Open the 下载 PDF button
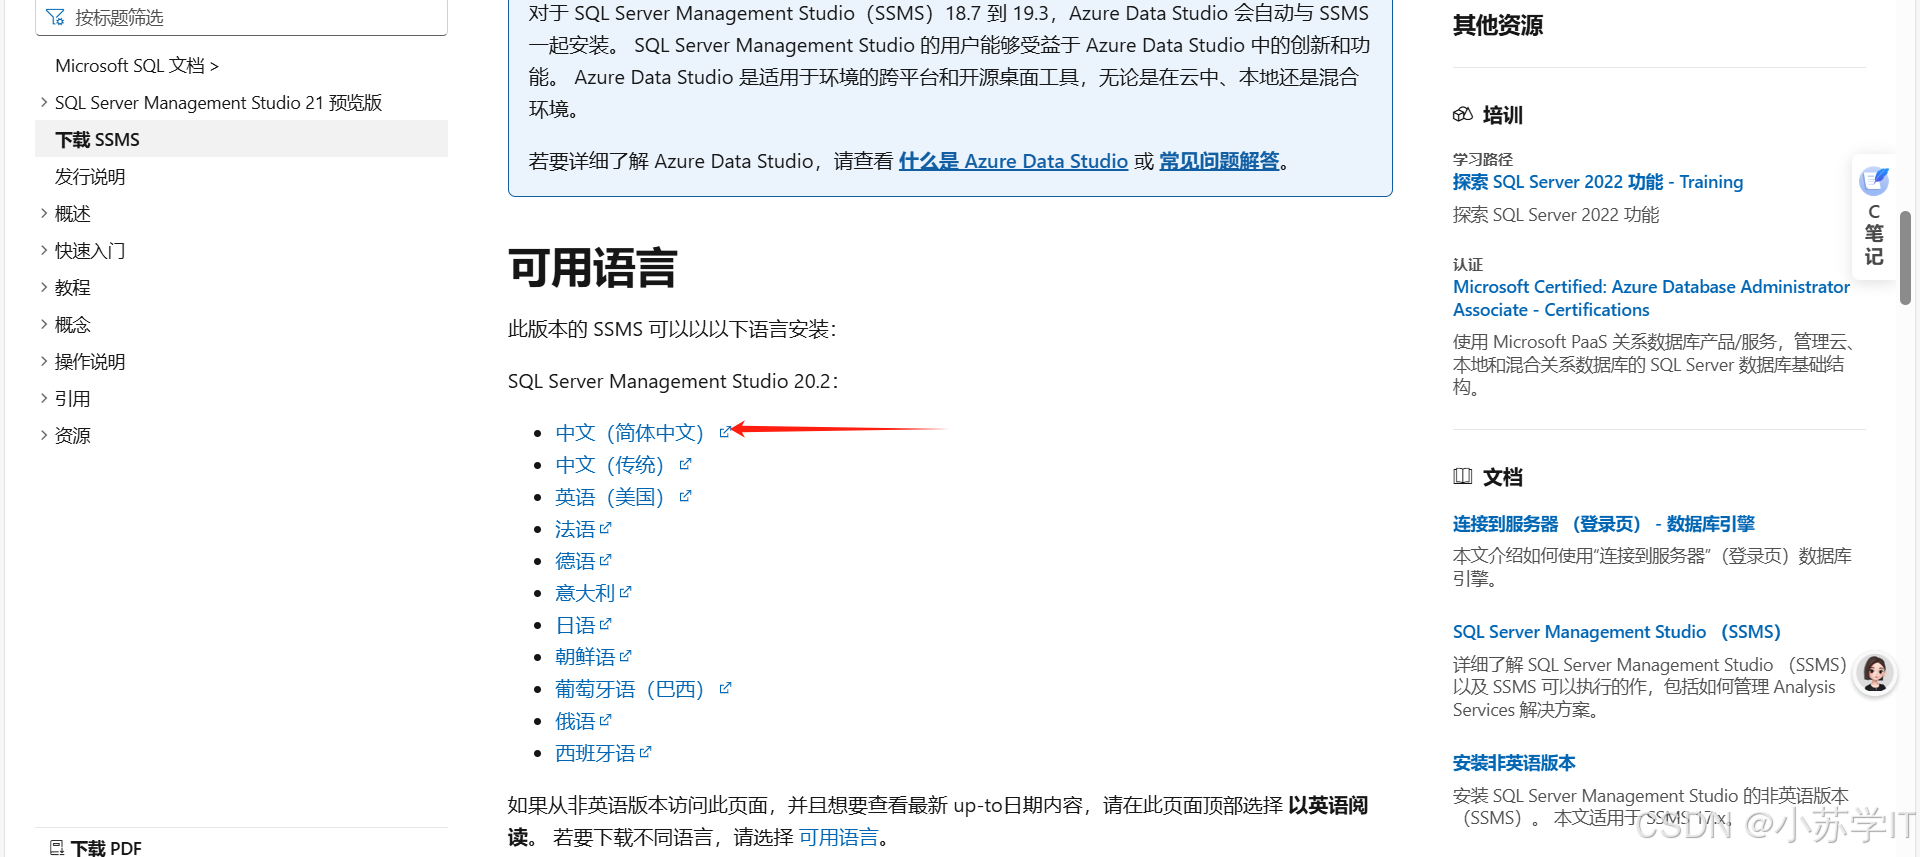 tap(95, 847)
